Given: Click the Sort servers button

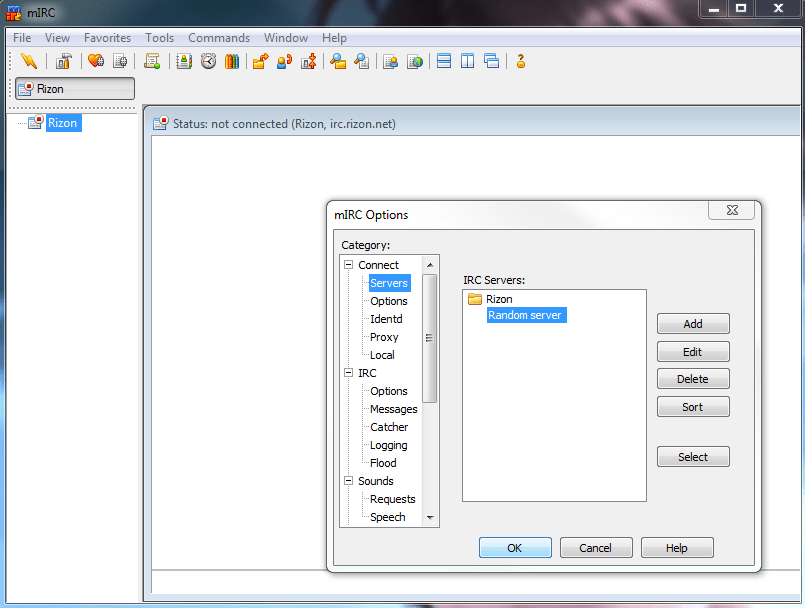Looking at the screenshot, I should pos(693,407).
